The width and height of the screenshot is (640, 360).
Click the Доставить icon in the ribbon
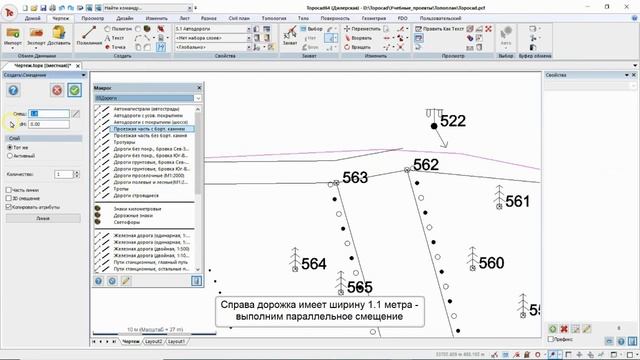point(59,33)
